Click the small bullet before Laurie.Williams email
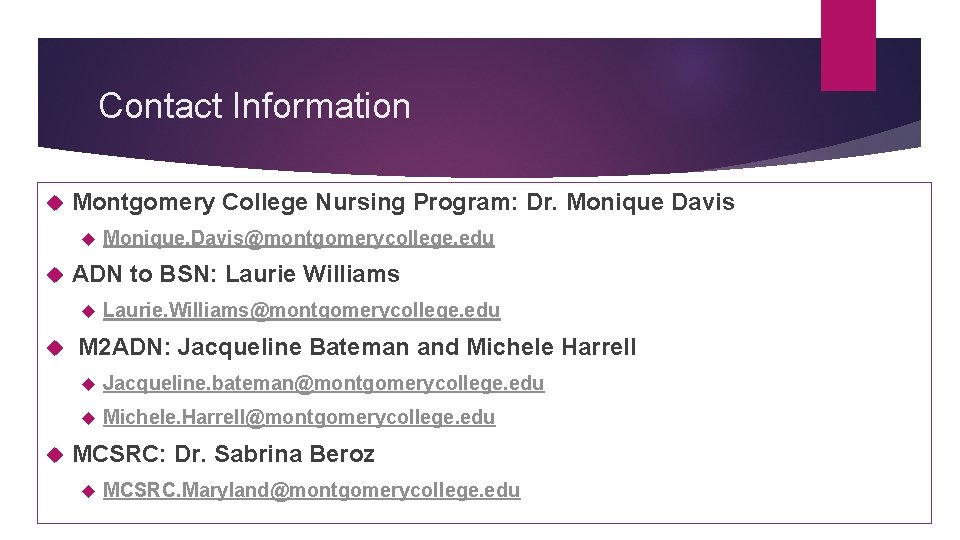Viewport: 960px width, 540px height. (88, 312)
